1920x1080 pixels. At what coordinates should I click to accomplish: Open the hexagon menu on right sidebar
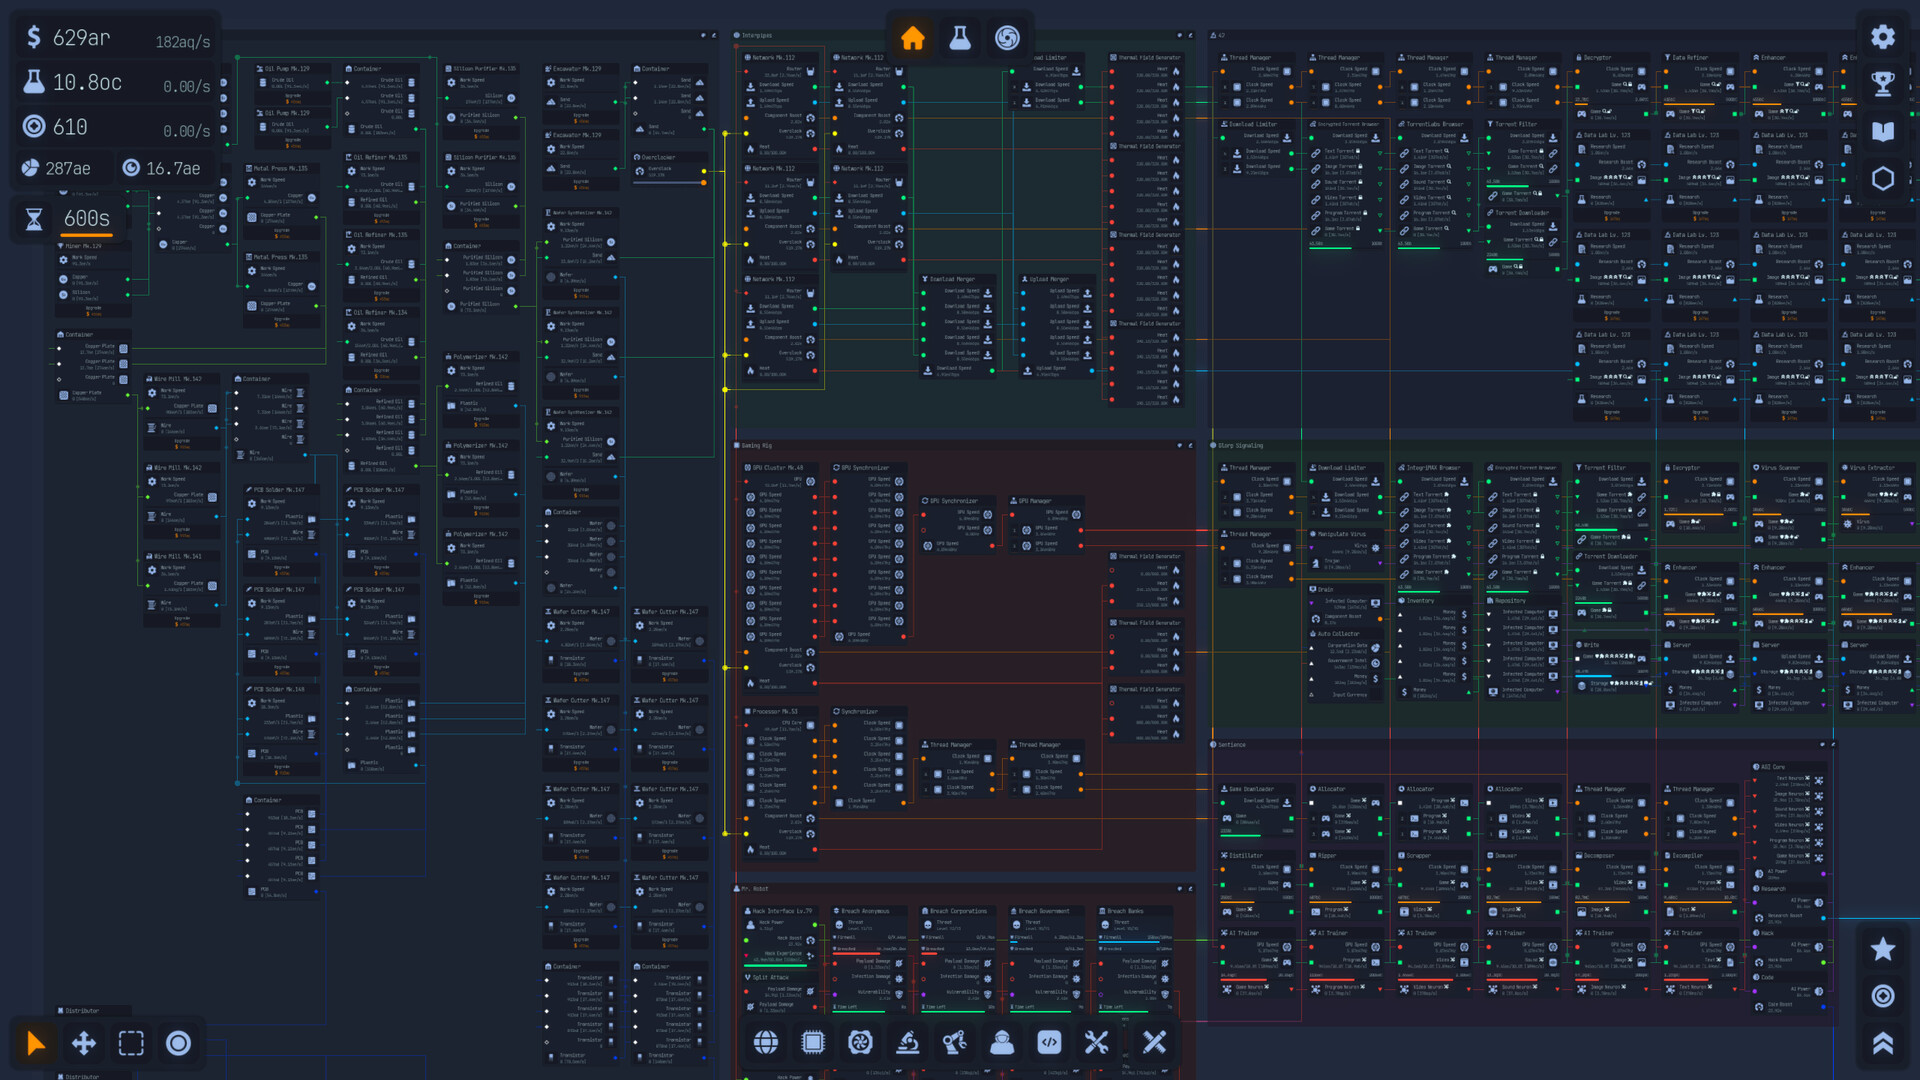1882,179
